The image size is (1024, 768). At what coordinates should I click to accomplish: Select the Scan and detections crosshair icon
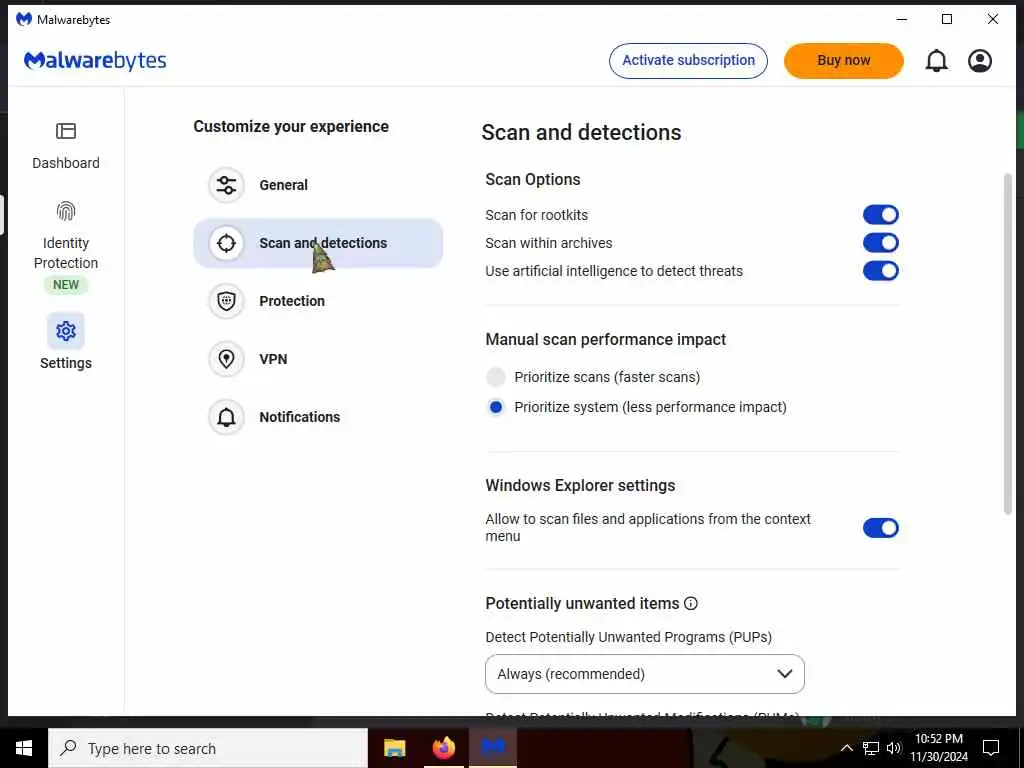coord(227,243)
